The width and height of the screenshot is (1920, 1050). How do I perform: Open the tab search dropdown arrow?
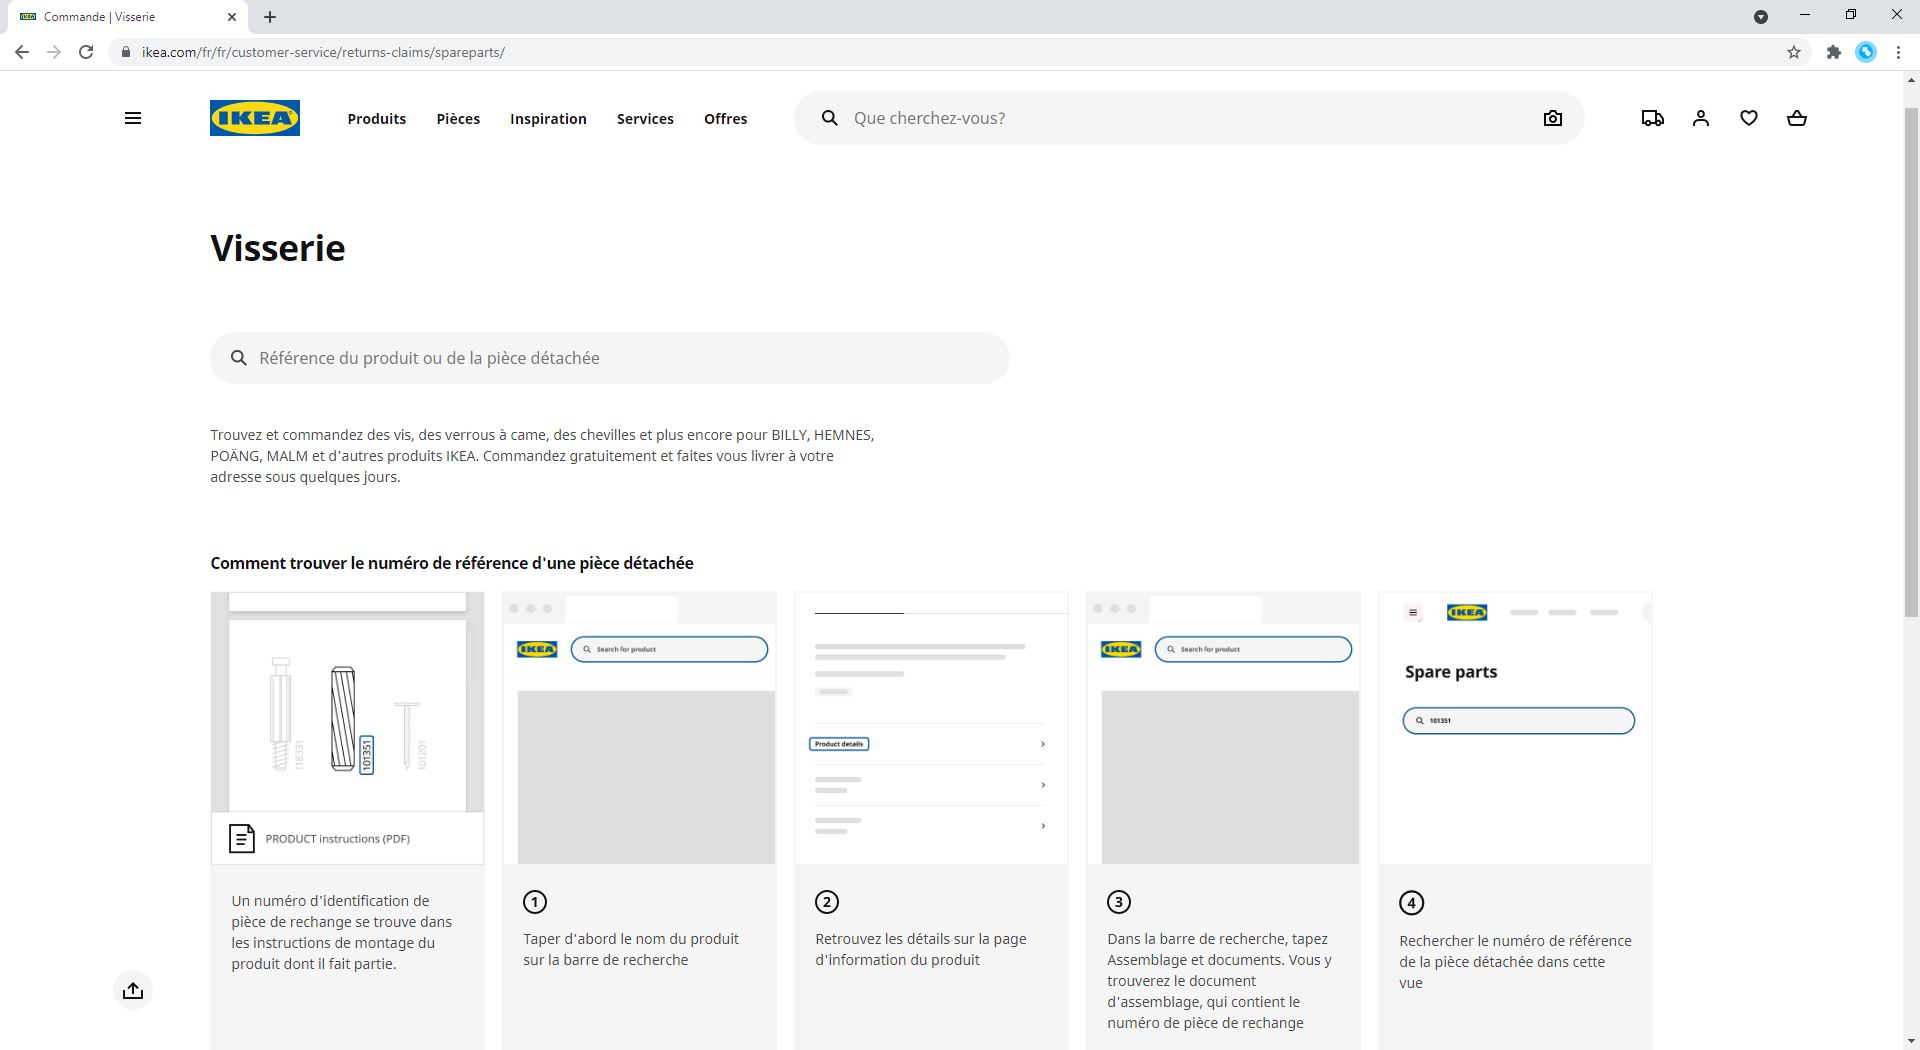pos(1761,17)
